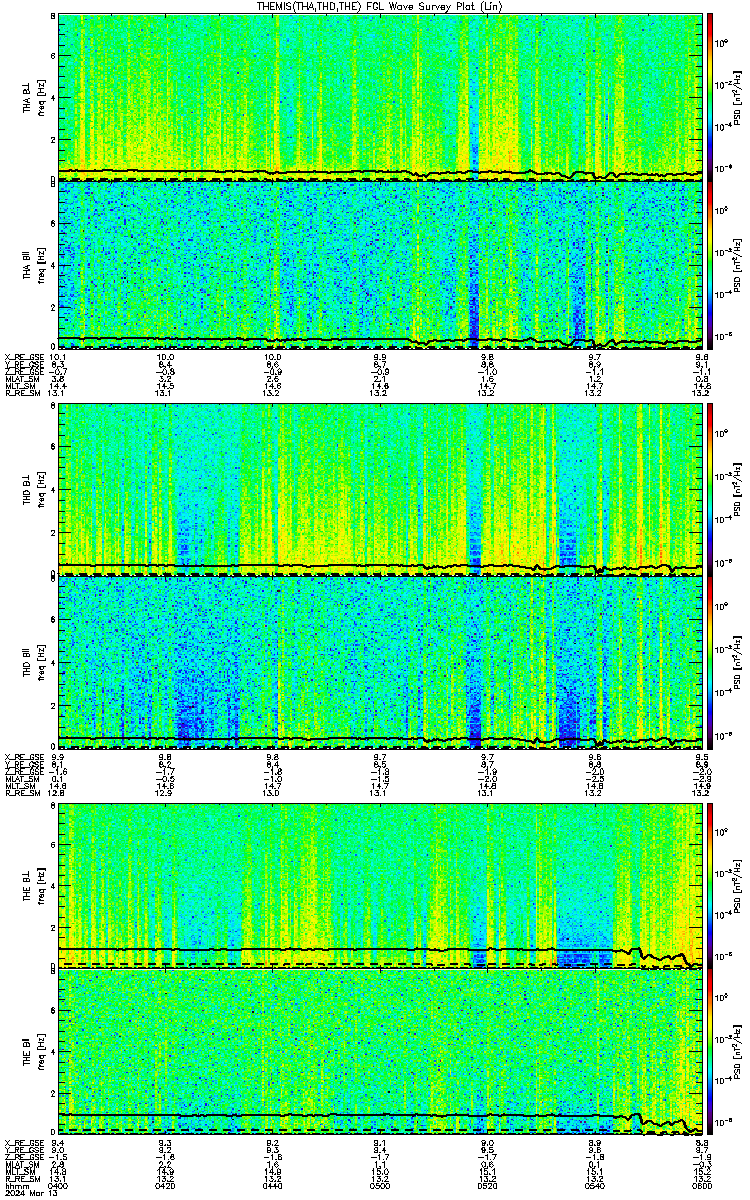Click the 'THA B⊥ freq [Hz]' axis label
This screenshot has height=1200, width=750.
pos(34,97)
